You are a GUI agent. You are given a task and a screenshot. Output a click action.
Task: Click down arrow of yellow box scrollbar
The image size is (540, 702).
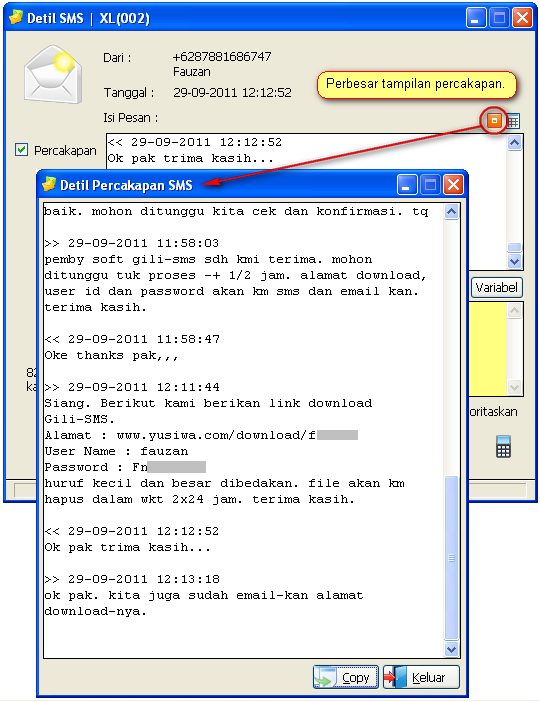pos(514,386)
